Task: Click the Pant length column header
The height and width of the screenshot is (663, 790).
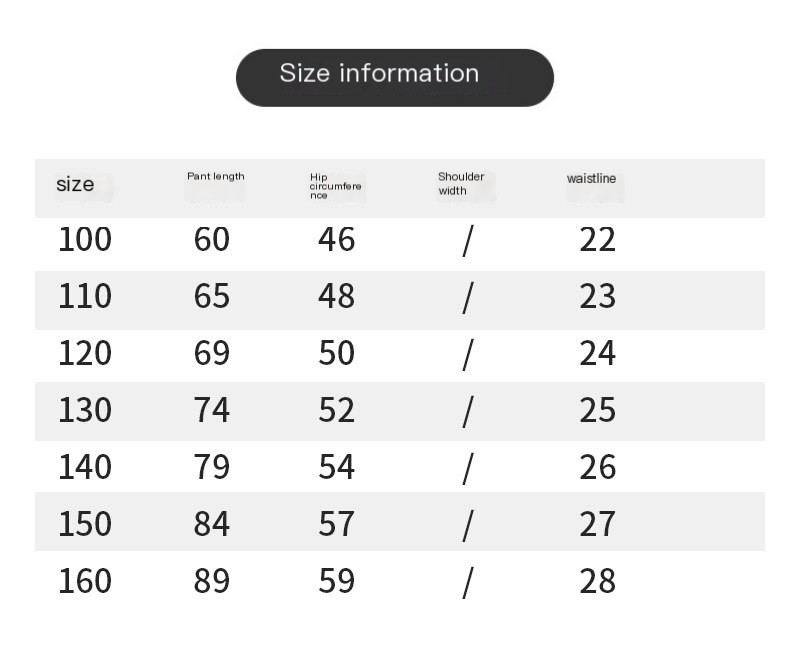Action: [216, 176]
